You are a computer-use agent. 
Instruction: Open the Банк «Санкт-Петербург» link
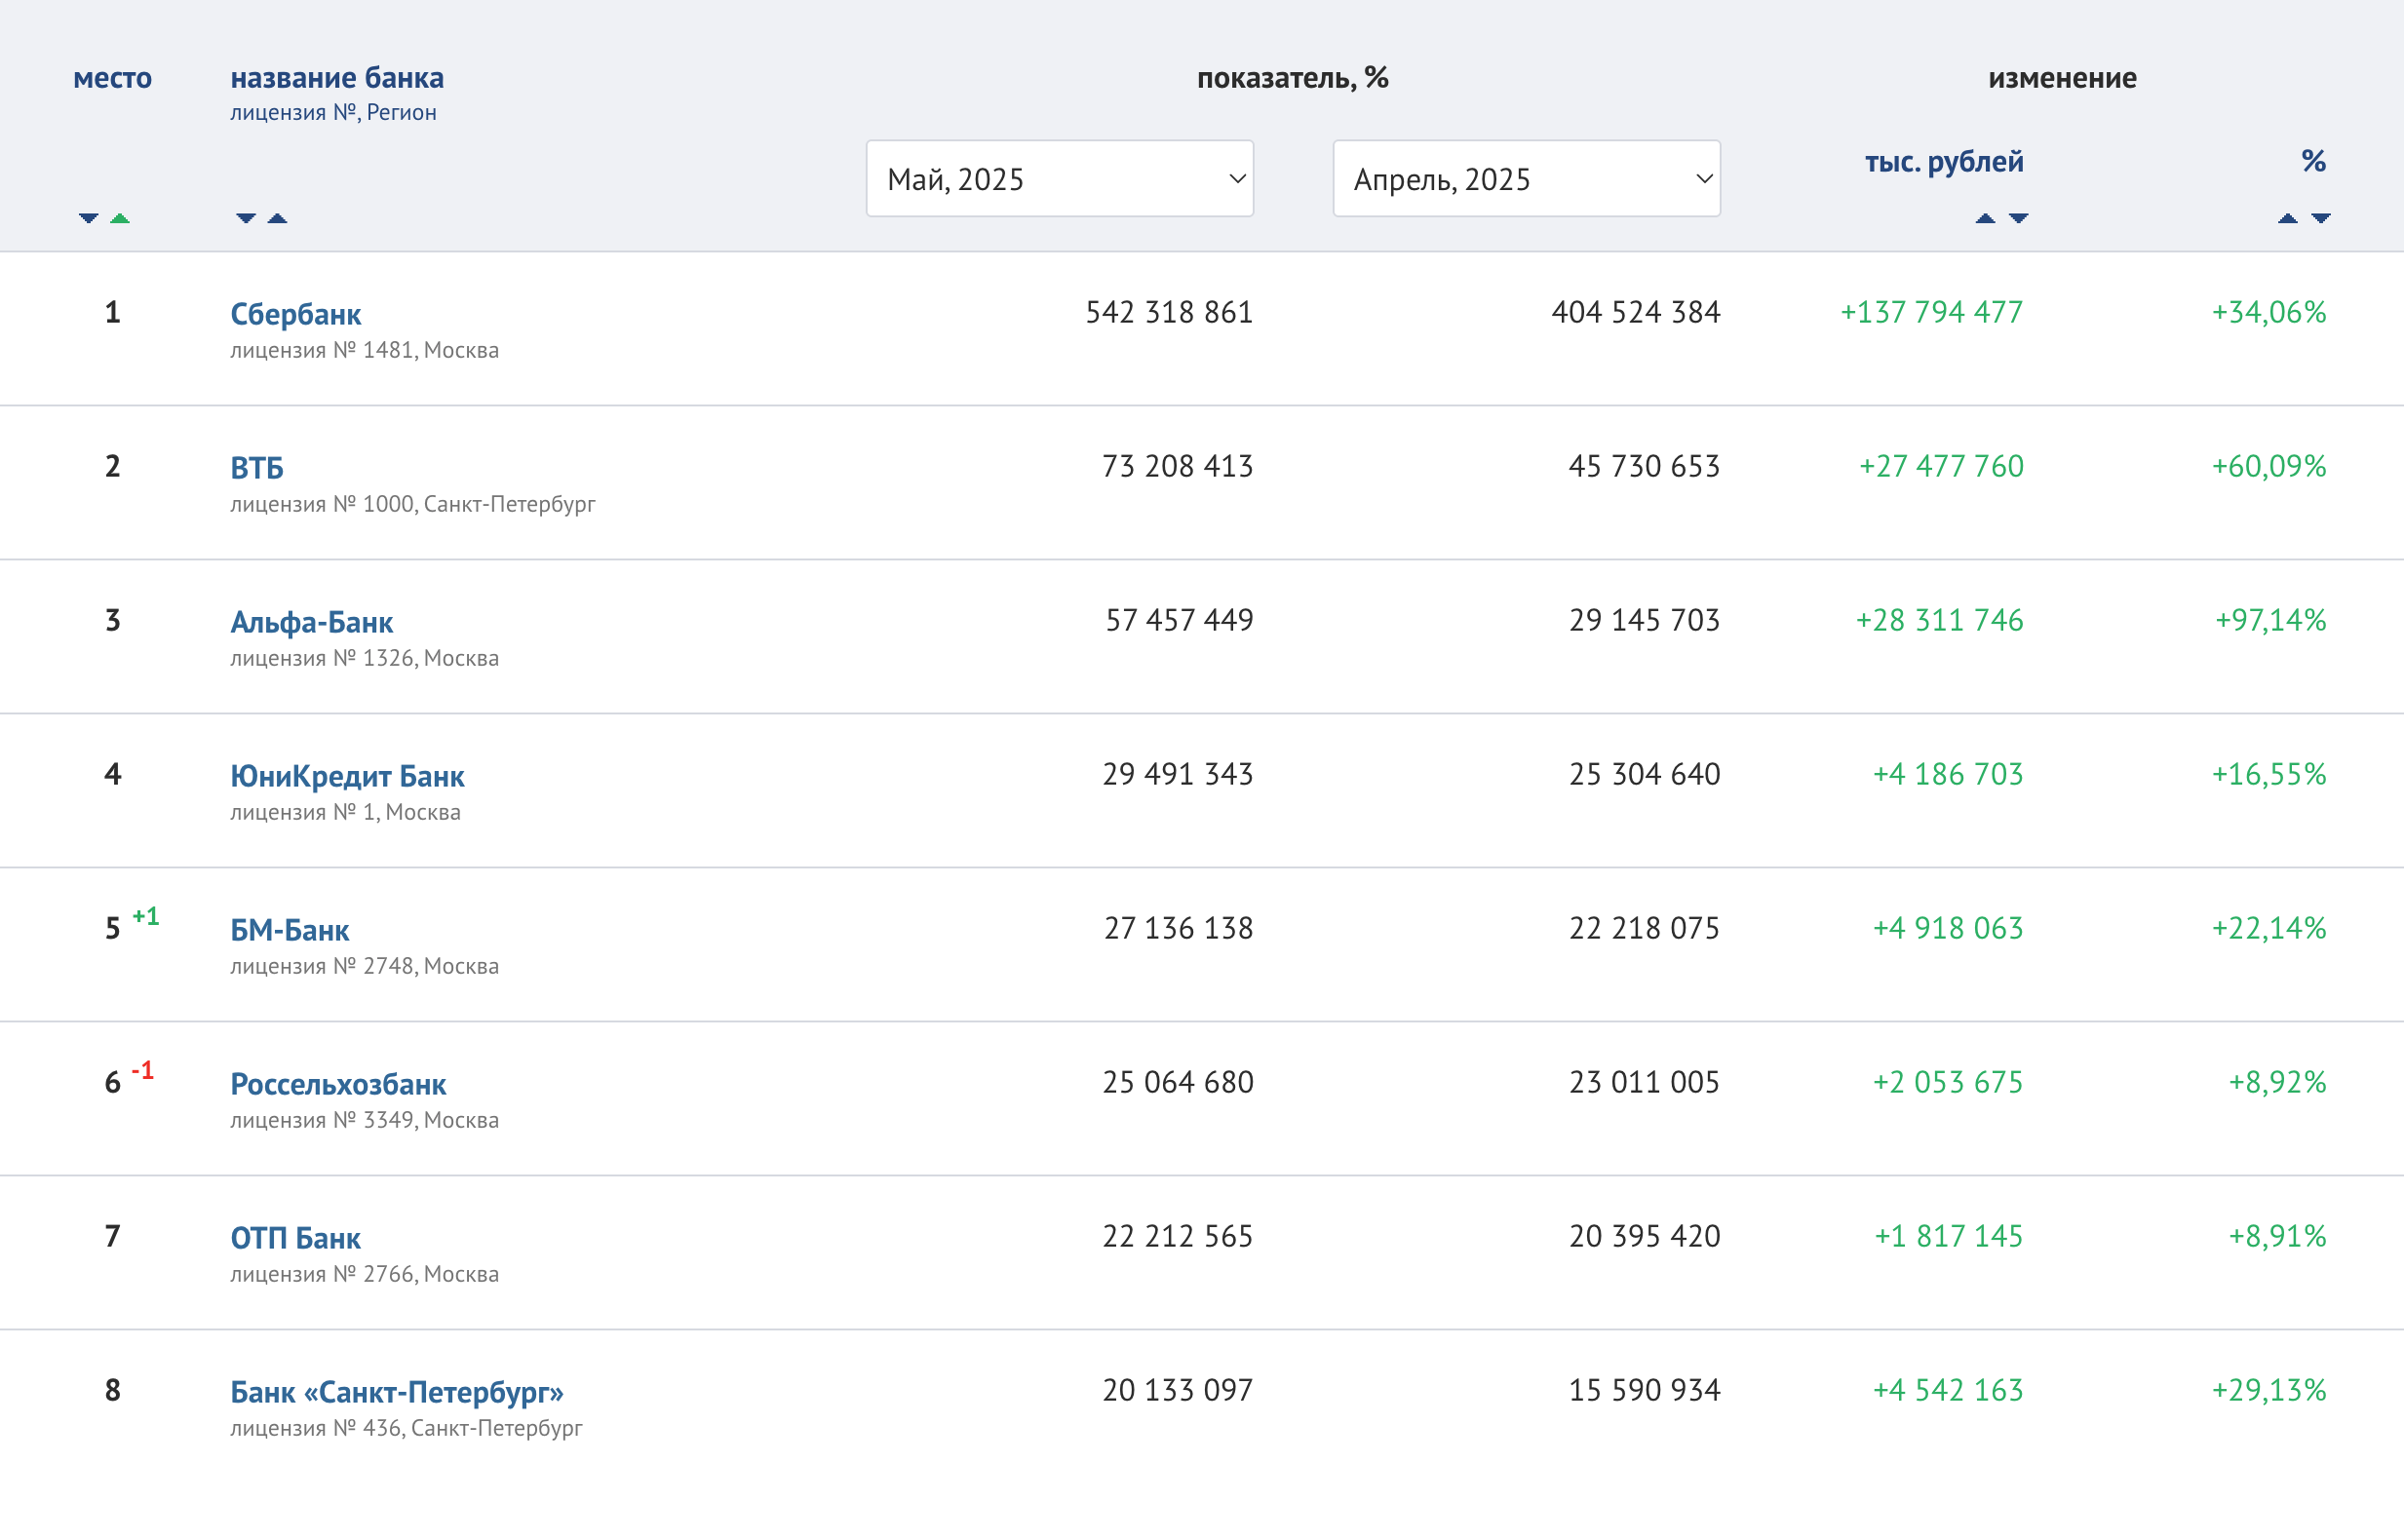[x=397, y=1392]
